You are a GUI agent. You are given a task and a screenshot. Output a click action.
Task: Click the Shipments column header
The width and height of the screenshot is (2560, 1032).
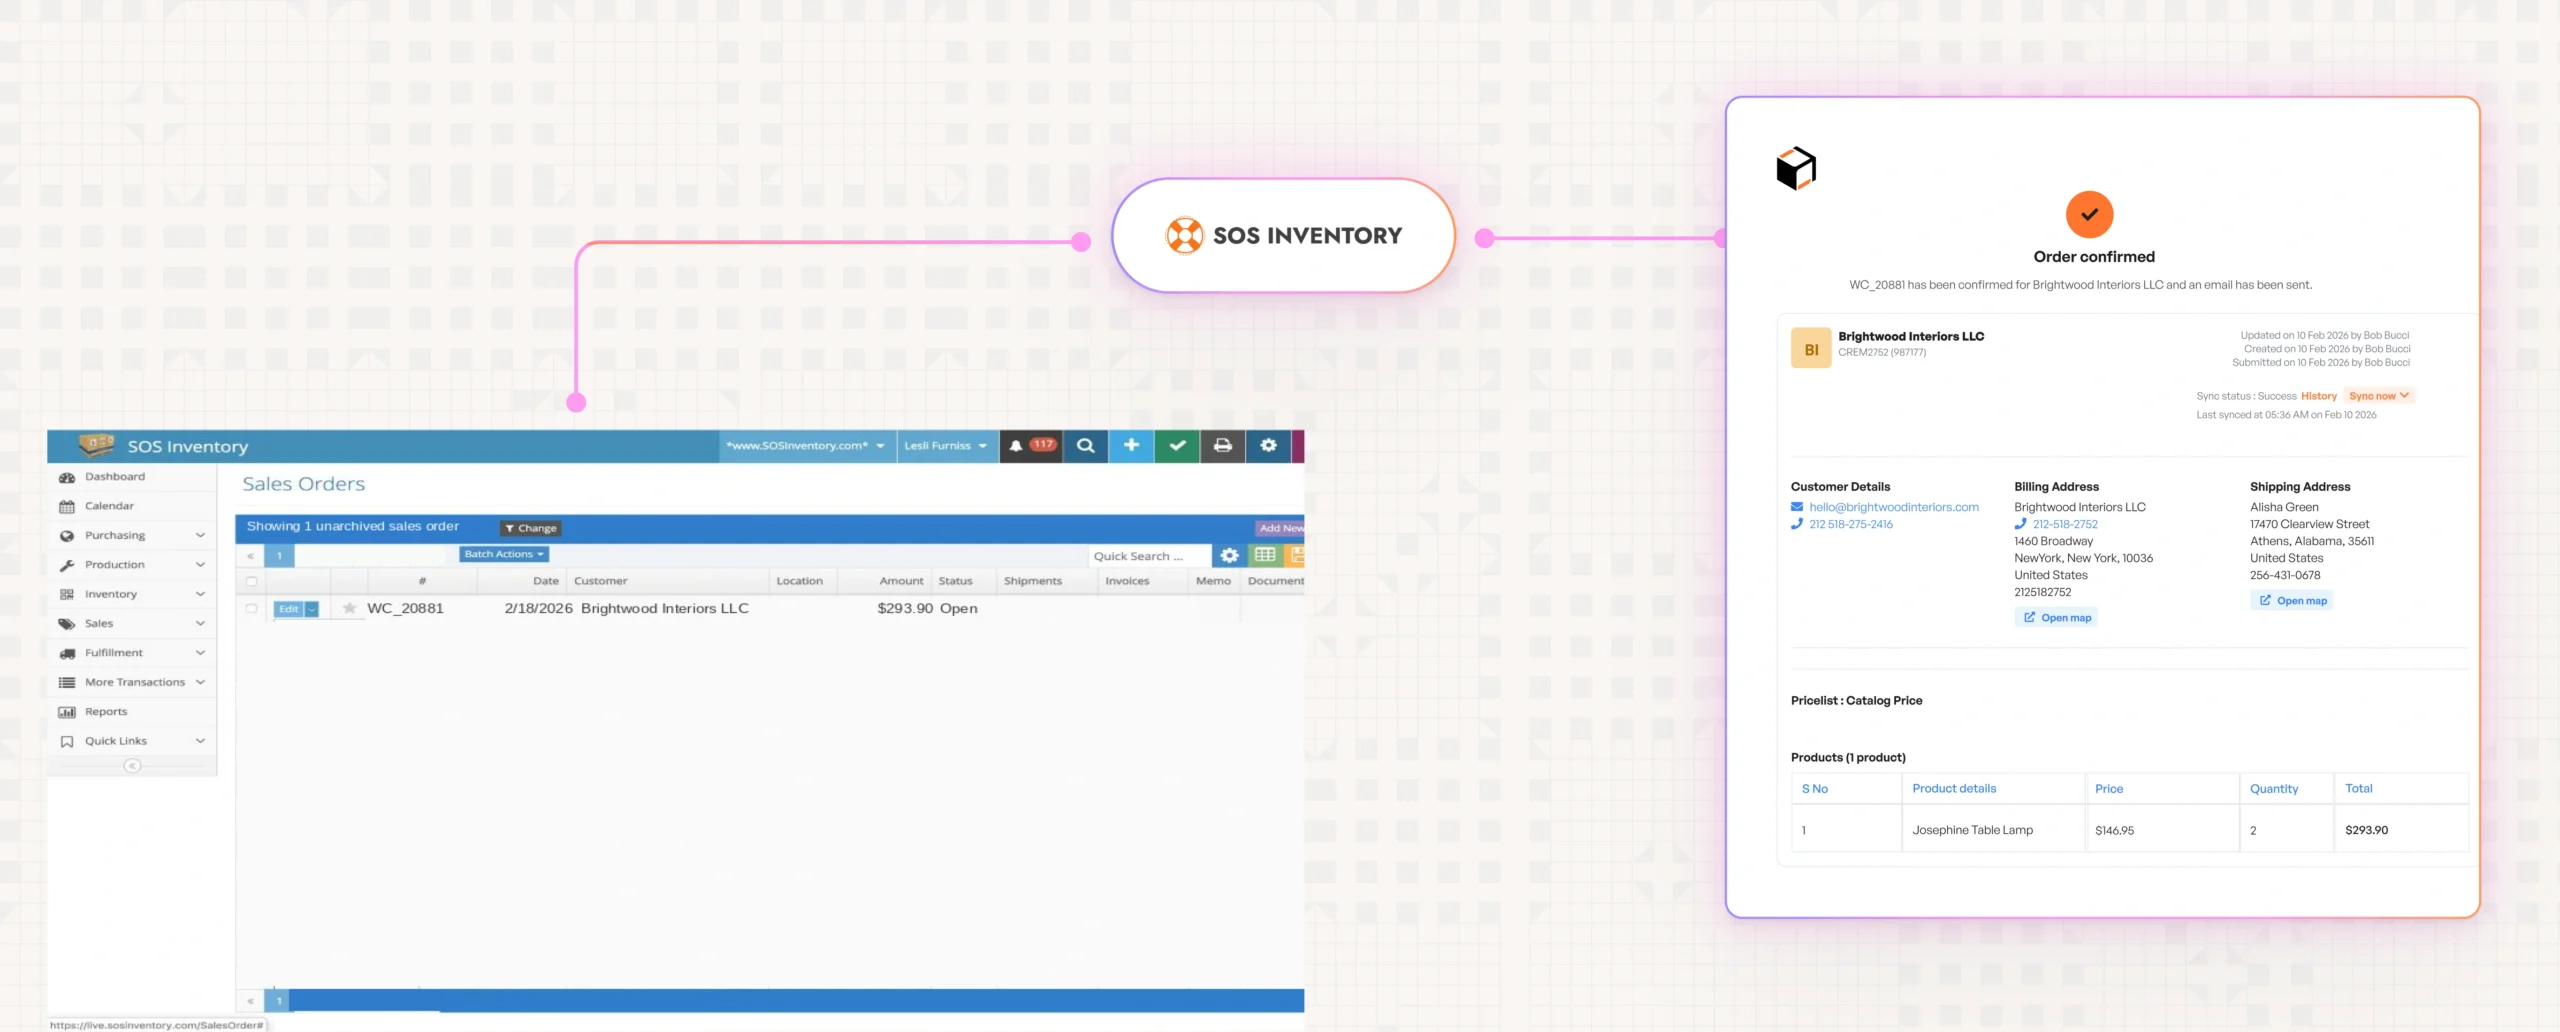[x=1033, y=581]
